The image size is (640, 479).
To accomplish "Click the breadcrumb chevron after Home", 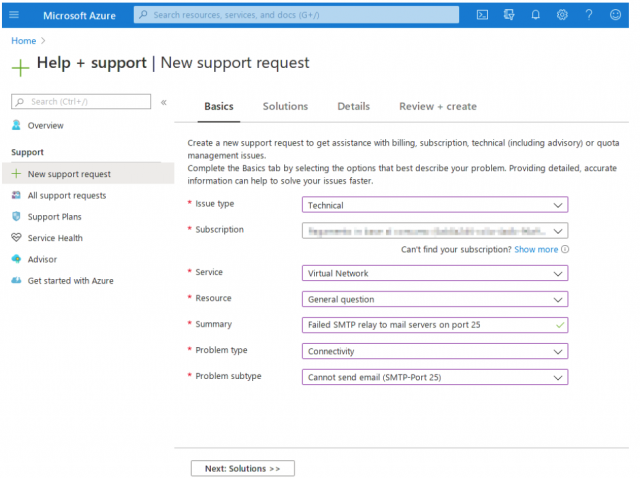I will pos(43,41).
